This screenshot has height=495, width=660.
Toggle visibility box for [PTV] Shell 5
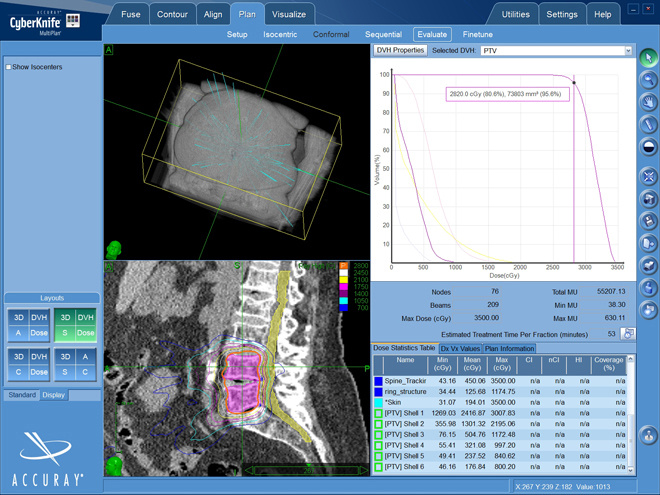378,456
